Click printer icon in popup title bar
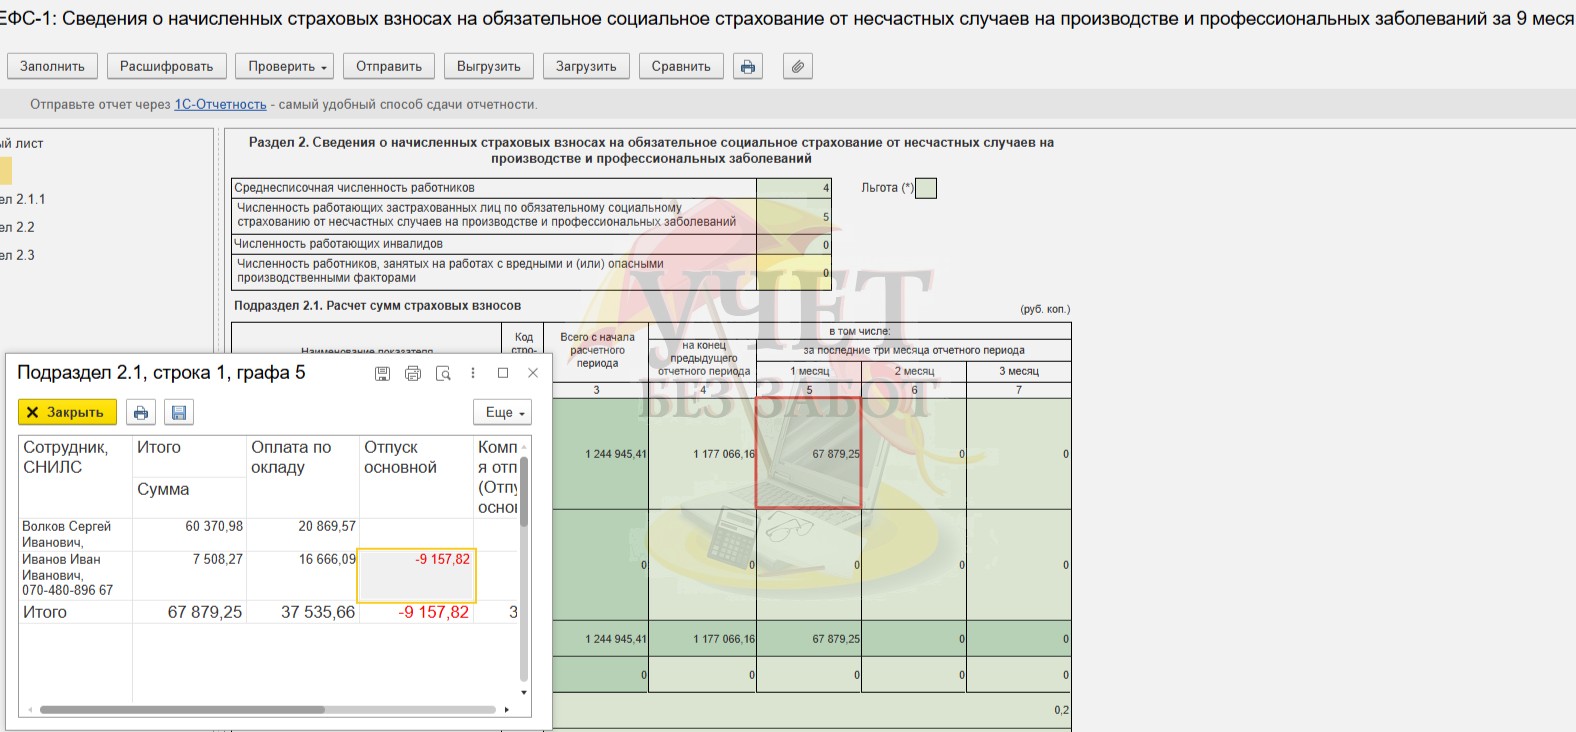 [x=413, y=373]
